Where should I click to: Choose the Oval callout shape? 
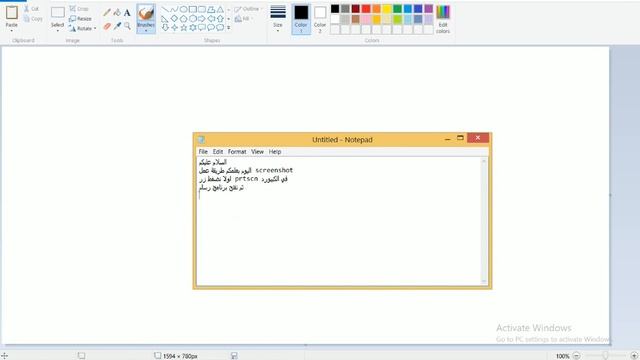(211, 28)
